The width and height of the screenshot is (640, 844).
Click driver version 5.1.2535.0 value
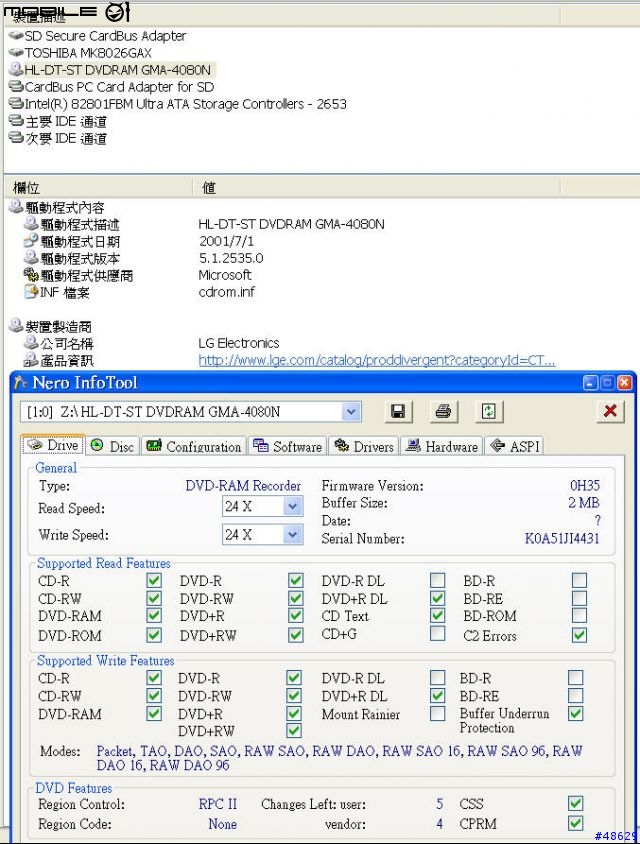tap(231, 258)
